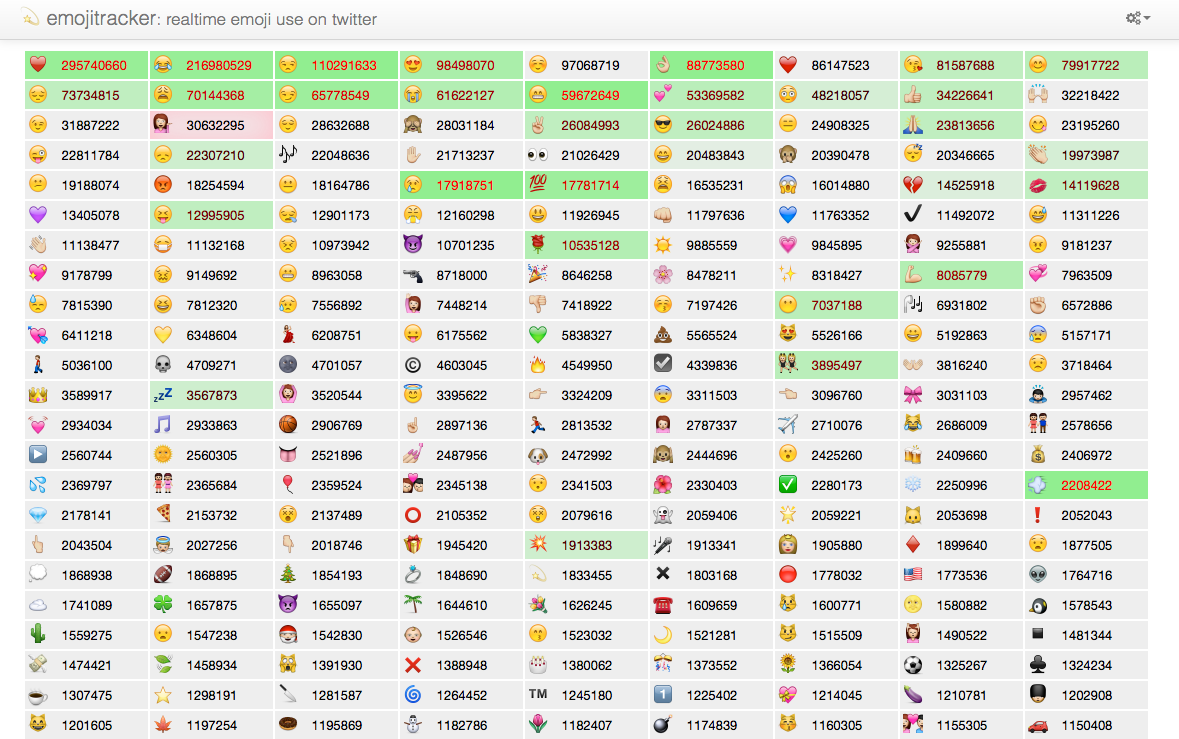The width and height of the screenshot is (1179, 739).
Task: Select the red heart emoji with count 295740660
Action: tap(38, 65)
